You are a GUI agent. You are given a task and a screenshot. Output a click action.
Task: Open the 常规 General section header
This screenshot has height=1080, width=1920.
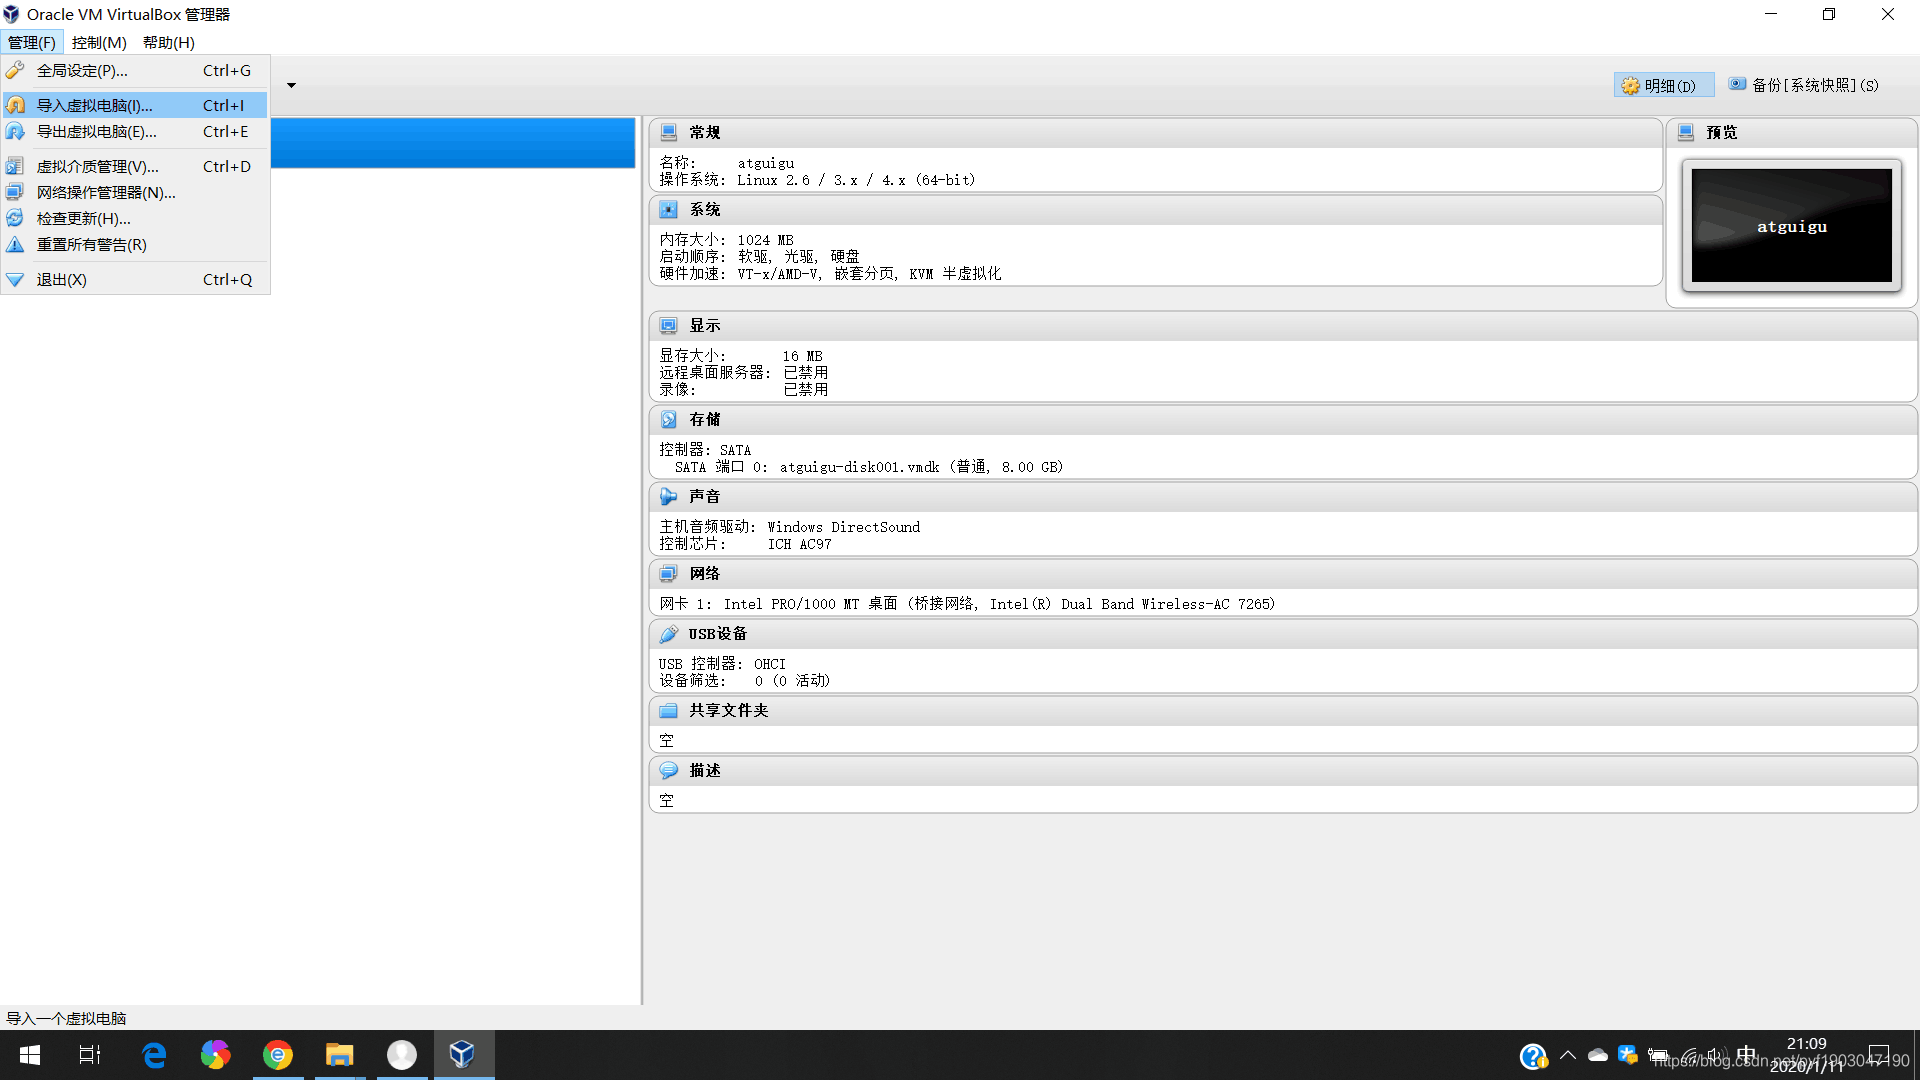pos(1155,133)
